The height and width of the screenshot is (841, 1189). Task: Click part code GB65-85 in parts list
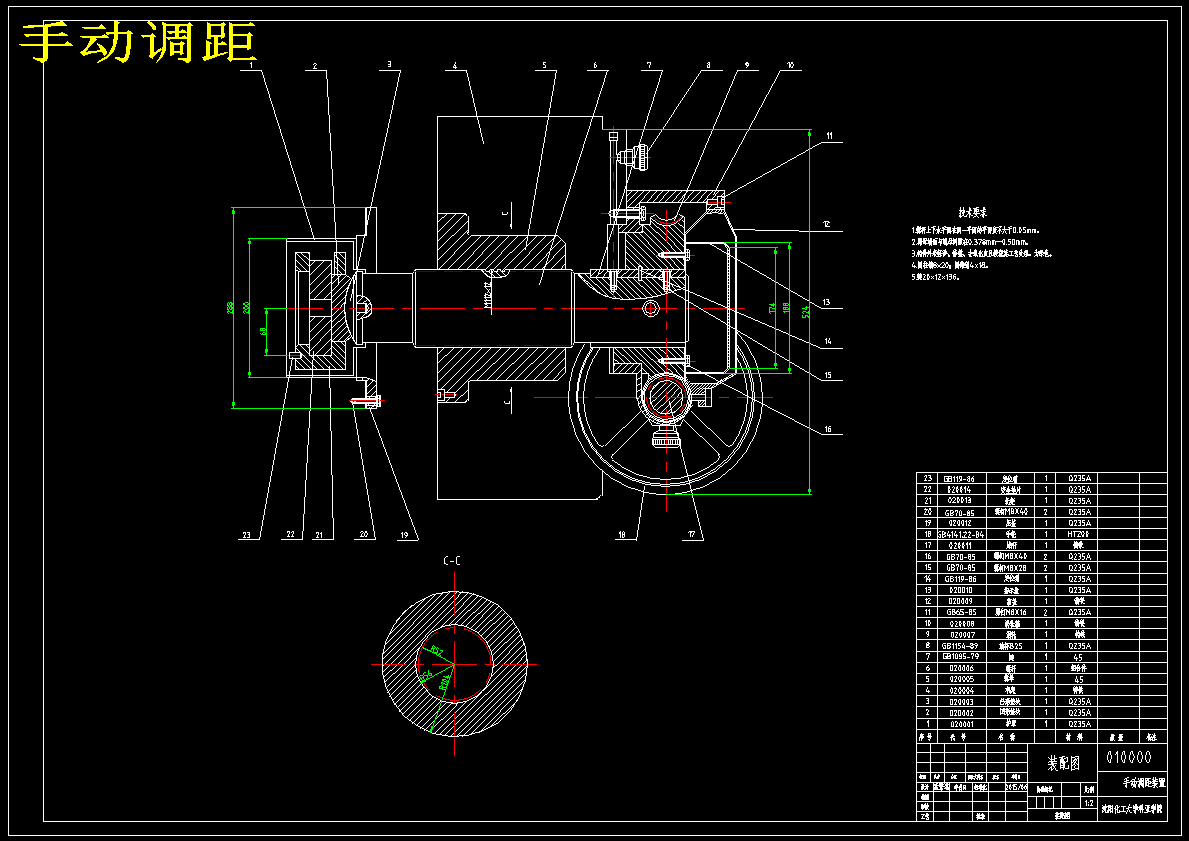pos(961,612)
